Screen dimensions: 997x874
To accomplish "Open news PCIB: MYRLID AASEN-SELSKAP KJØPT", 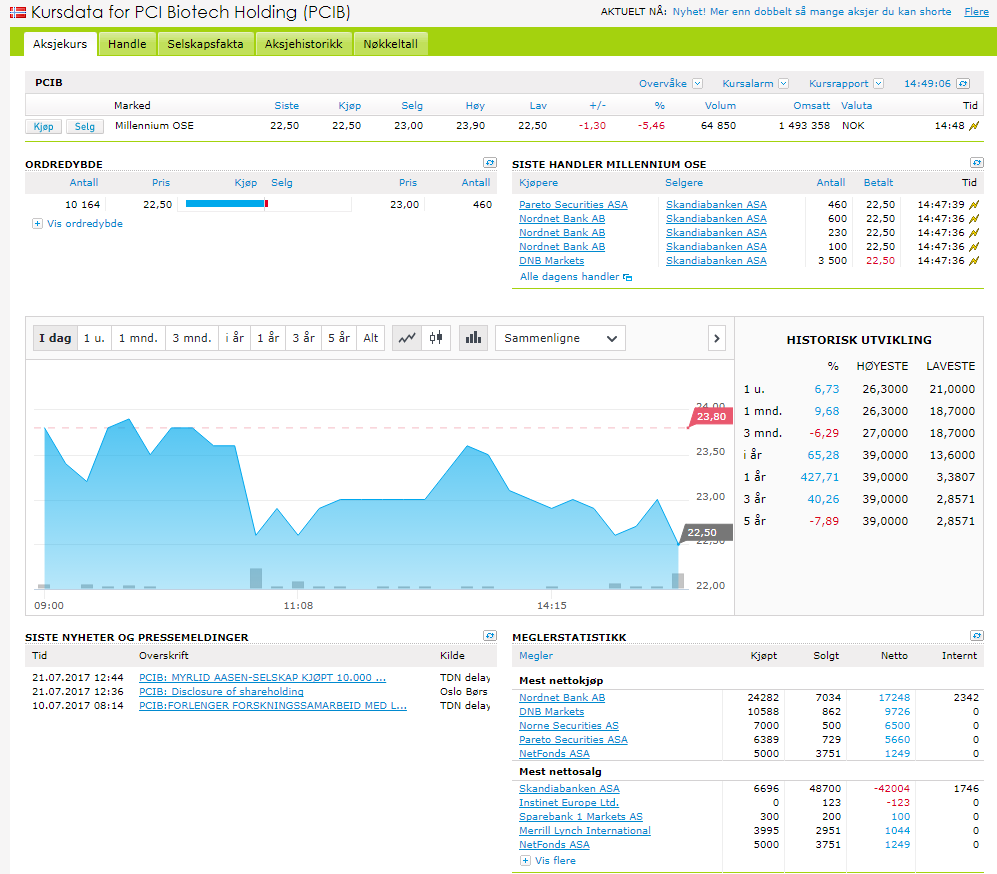I will (x=263, y=678).
